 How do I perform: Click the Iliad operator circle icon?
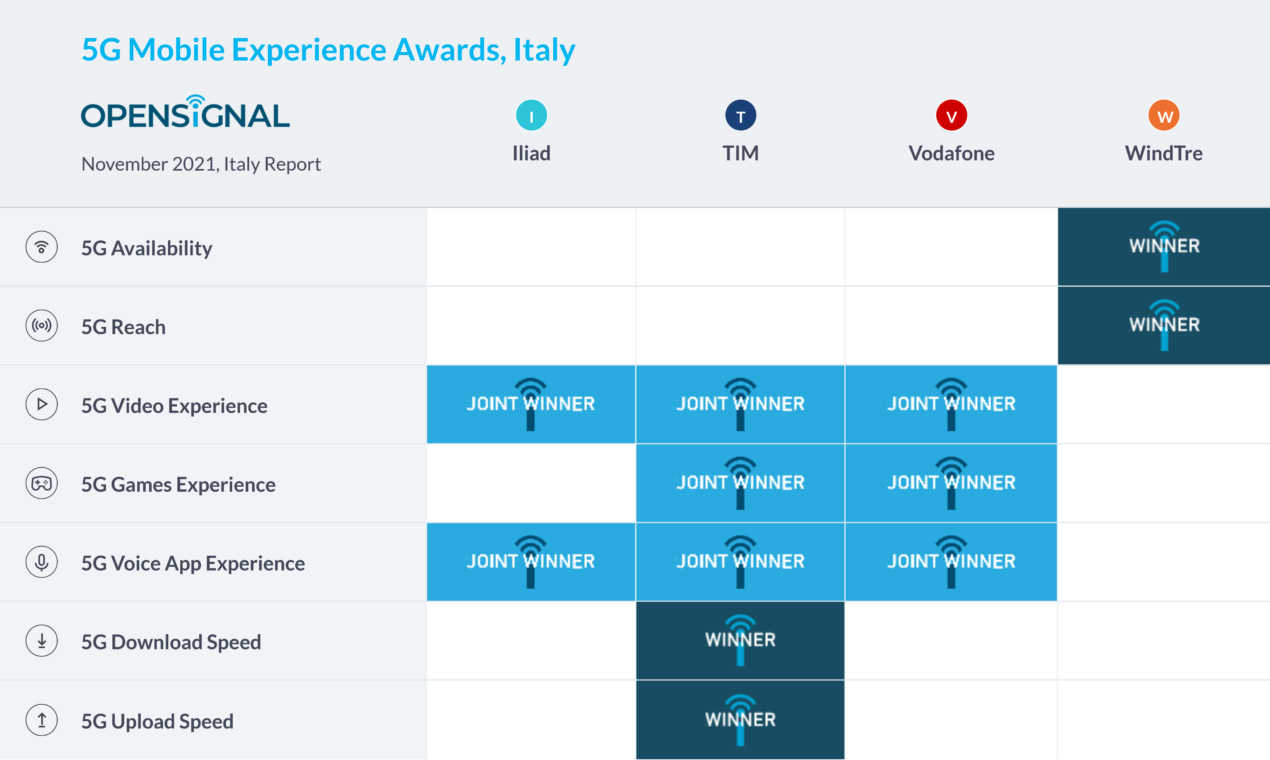(x=531, y=116)
